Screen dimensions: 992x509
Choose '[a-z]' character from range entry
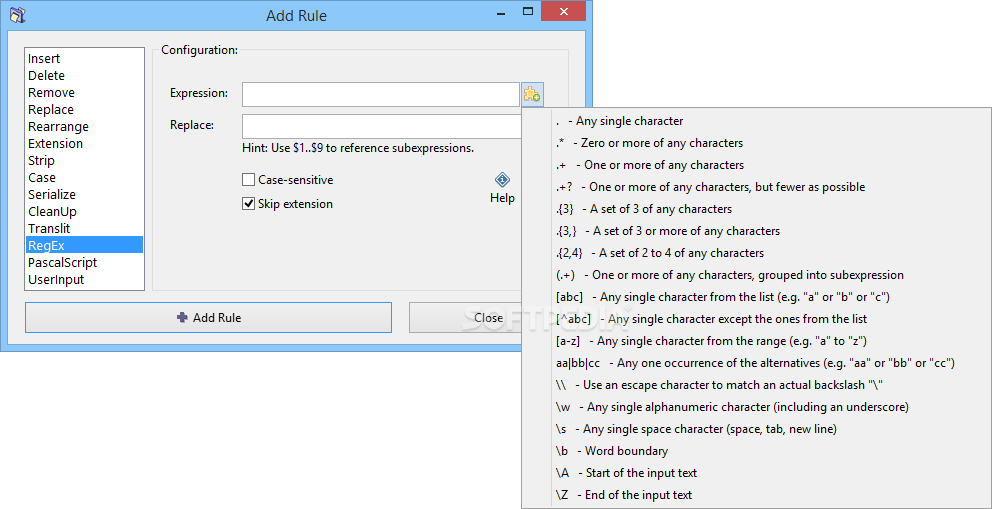[757, 341]
